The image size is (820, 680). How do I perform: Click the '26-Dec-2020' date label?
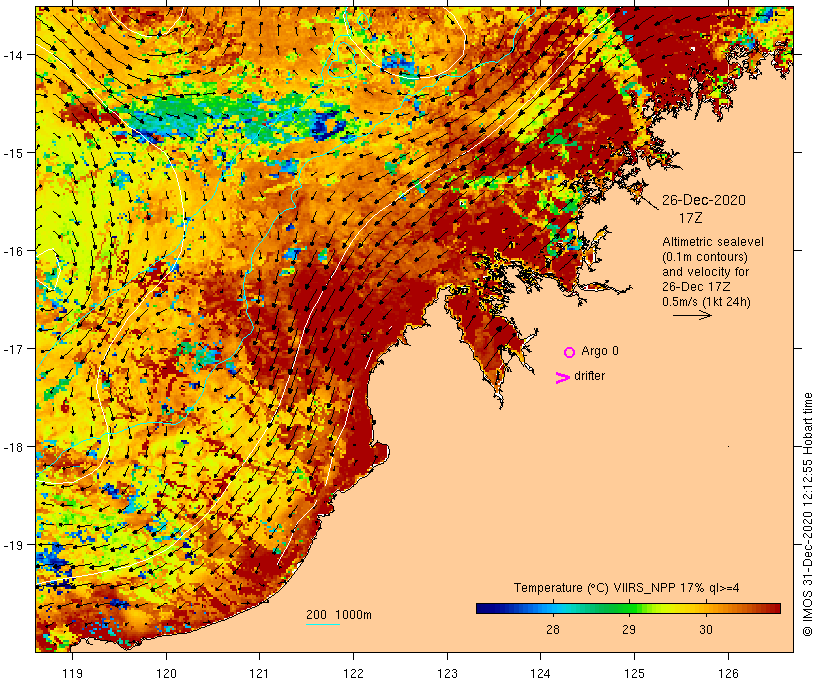(704, 200)
